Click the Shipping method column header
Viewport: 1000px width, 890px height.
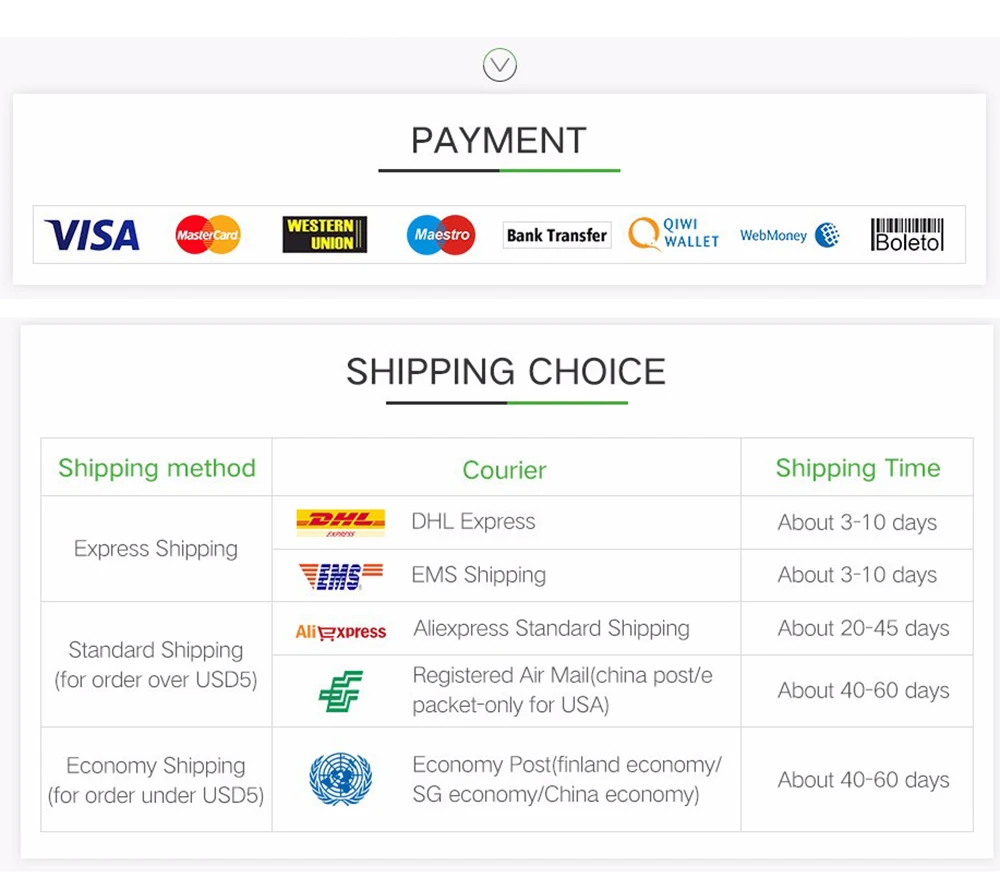[x=157, y=469]
